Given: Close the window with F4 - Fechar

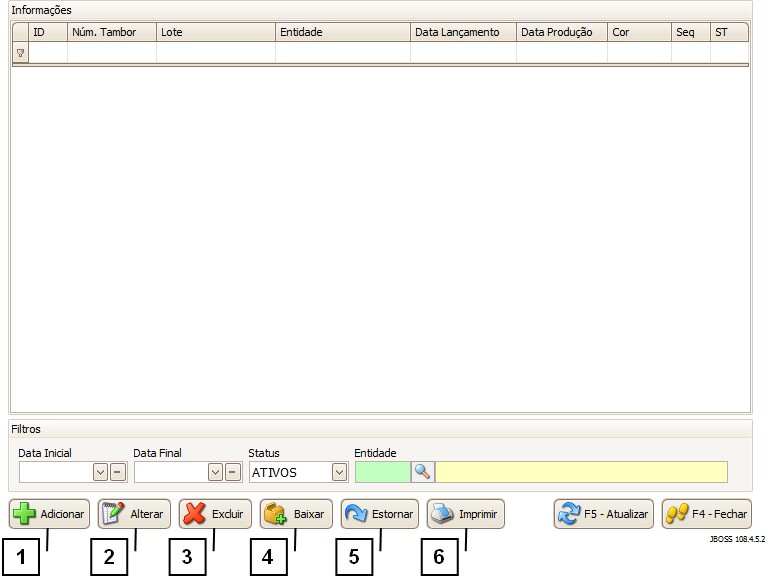Looking at the screenshot, I should click(x=706, y=514).
